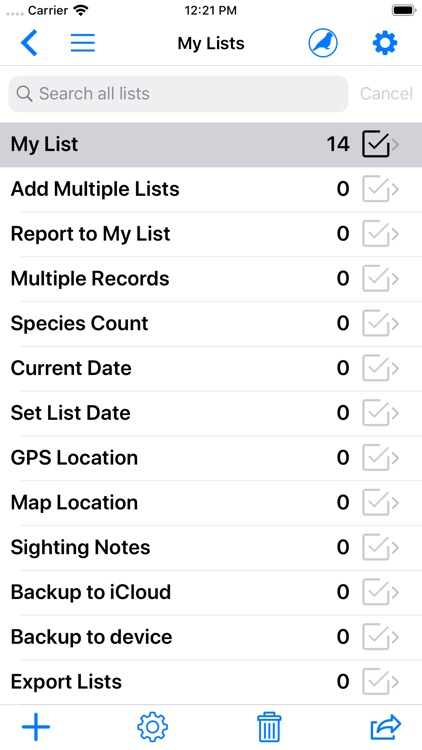Check the Species Count list checkbox

tap(376, 324)
